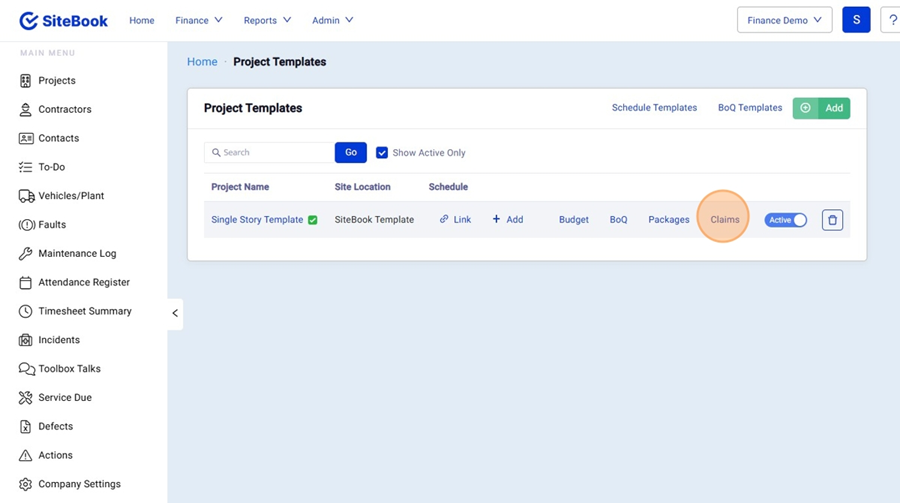900x503 pixels.
Task: Click the help question mark icon
Action: [x=892, y=20]
